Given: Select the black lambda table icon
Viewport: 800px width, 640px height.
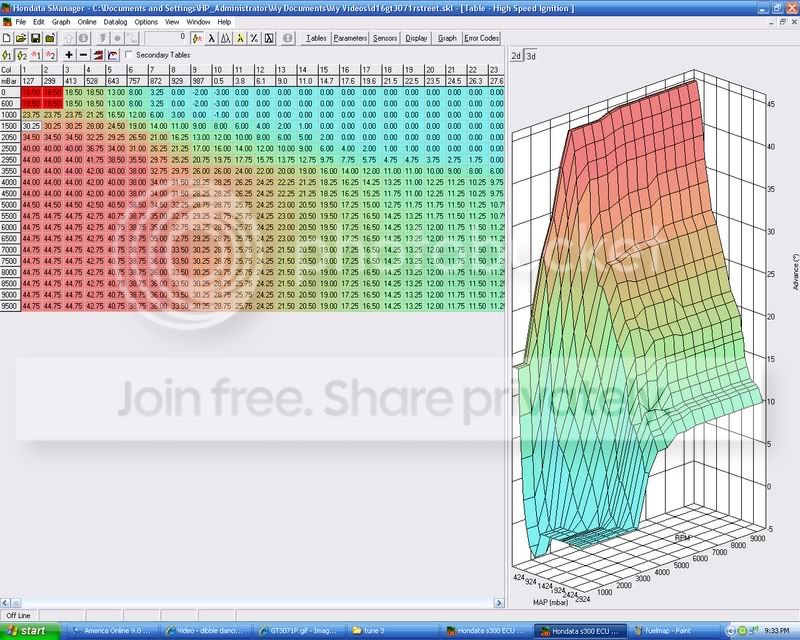Looking at the screenshot, I should click(x=211, y=38).
